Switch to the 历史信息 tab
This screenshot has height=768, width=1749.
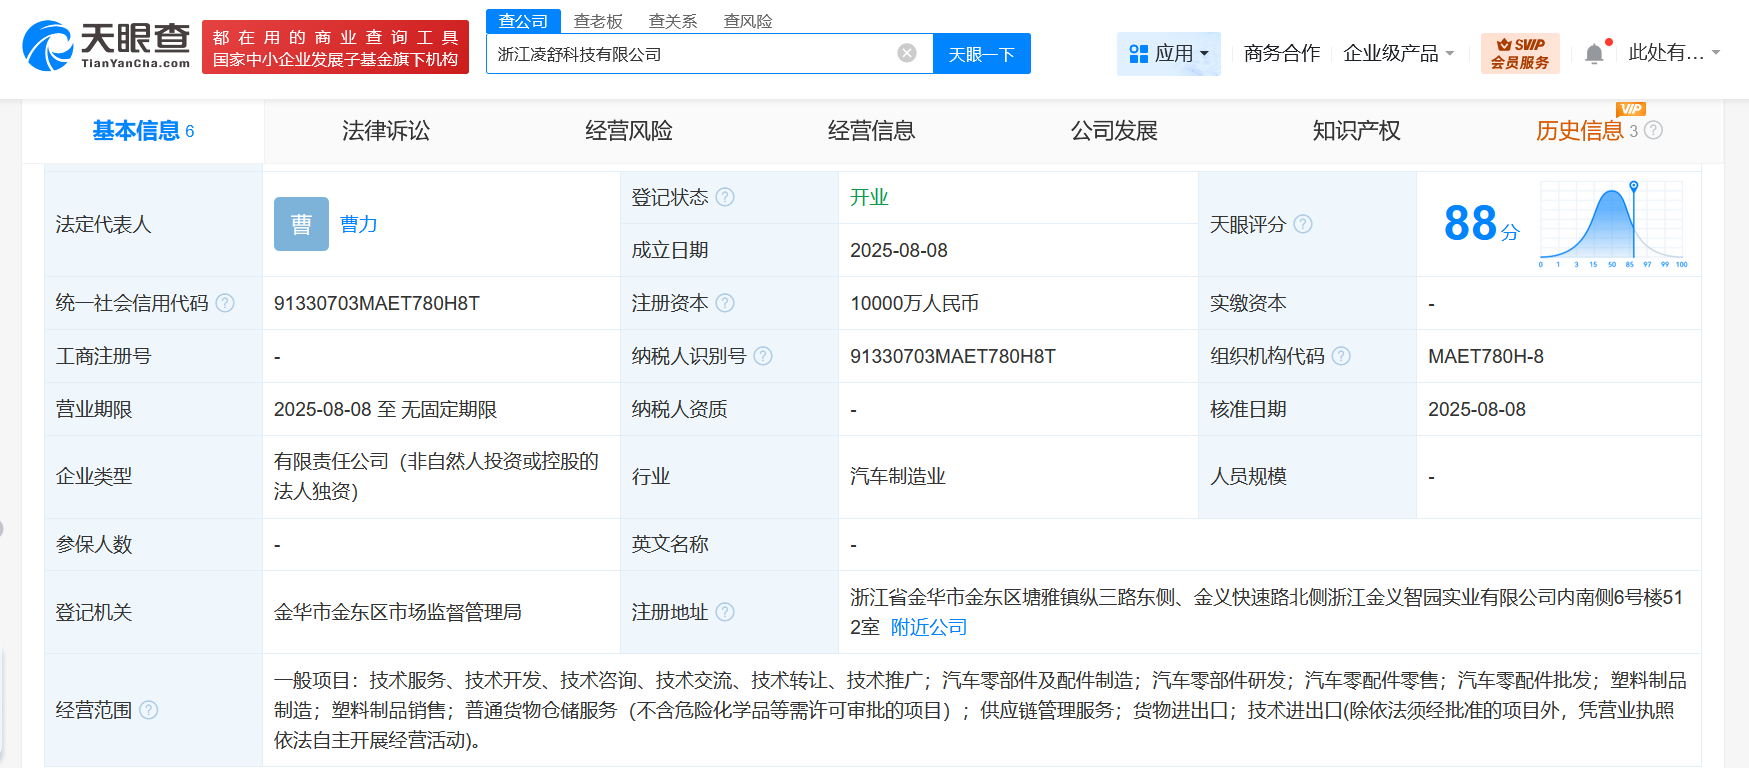click(x=1580, y=131)
